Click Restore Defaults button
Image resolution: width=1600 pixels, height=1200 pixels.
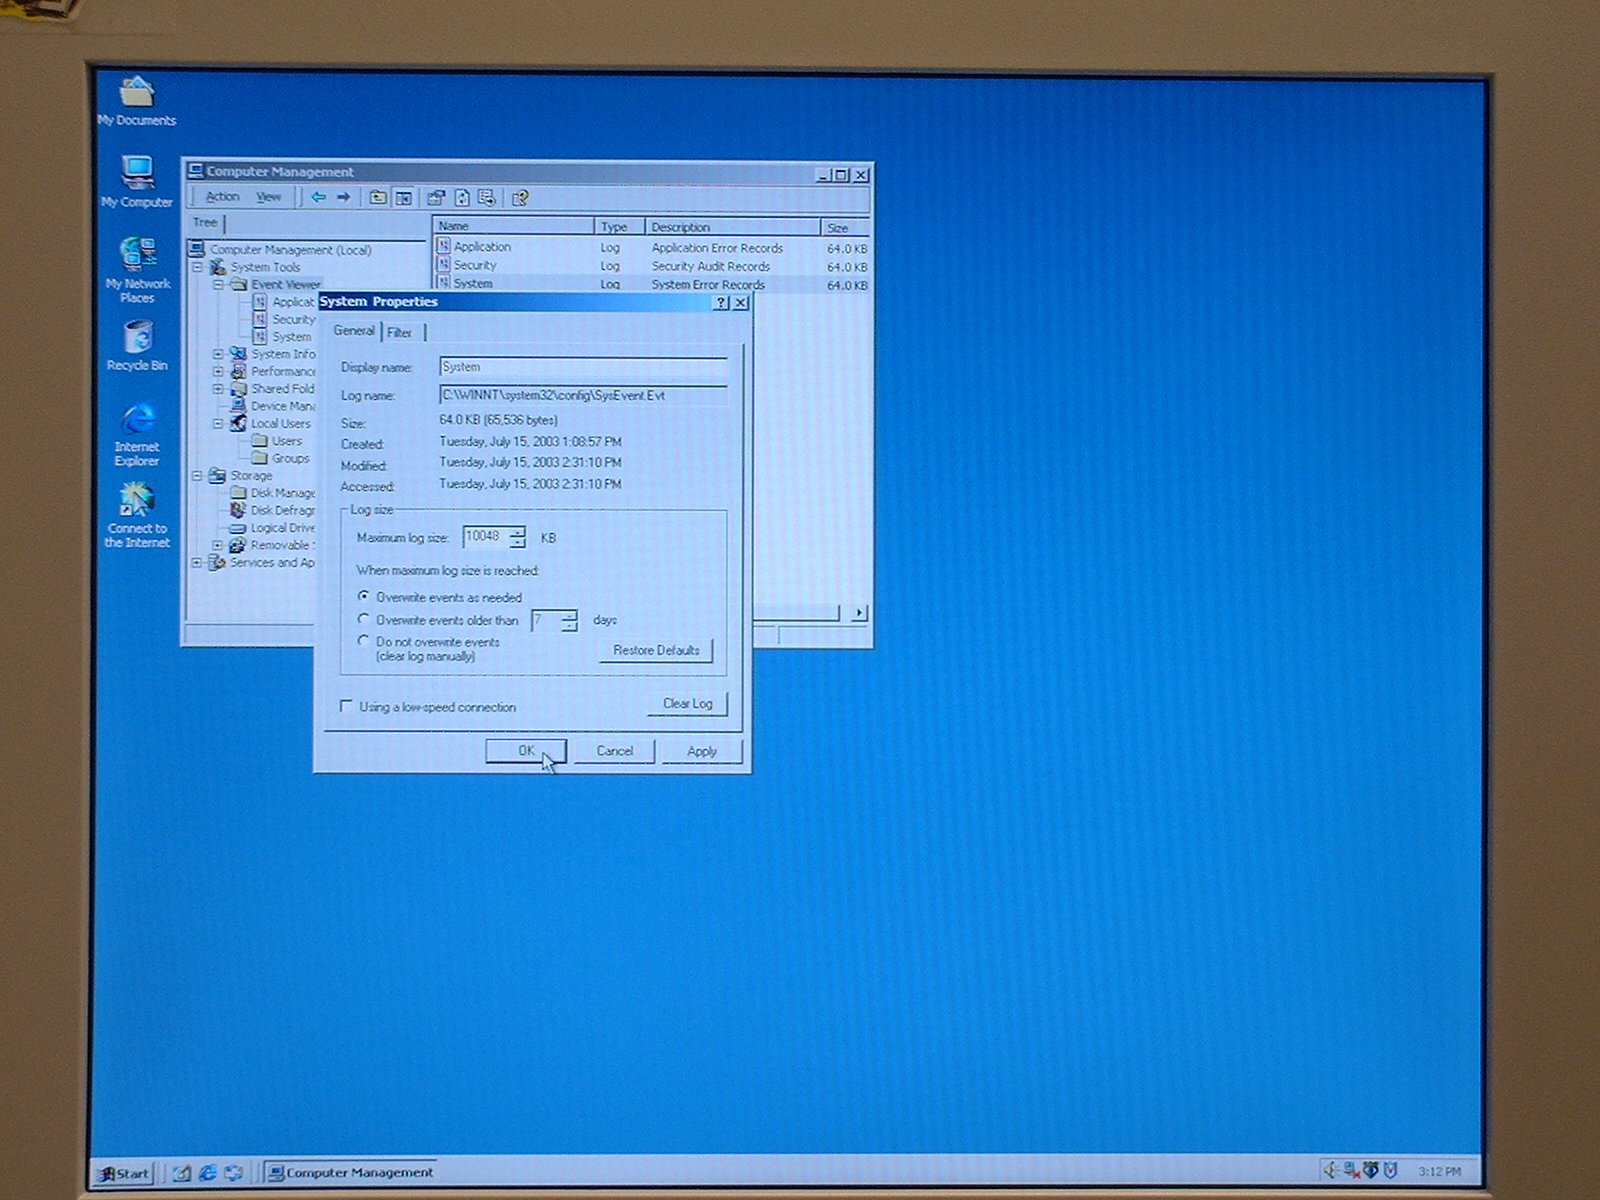(x=656, y=650)
